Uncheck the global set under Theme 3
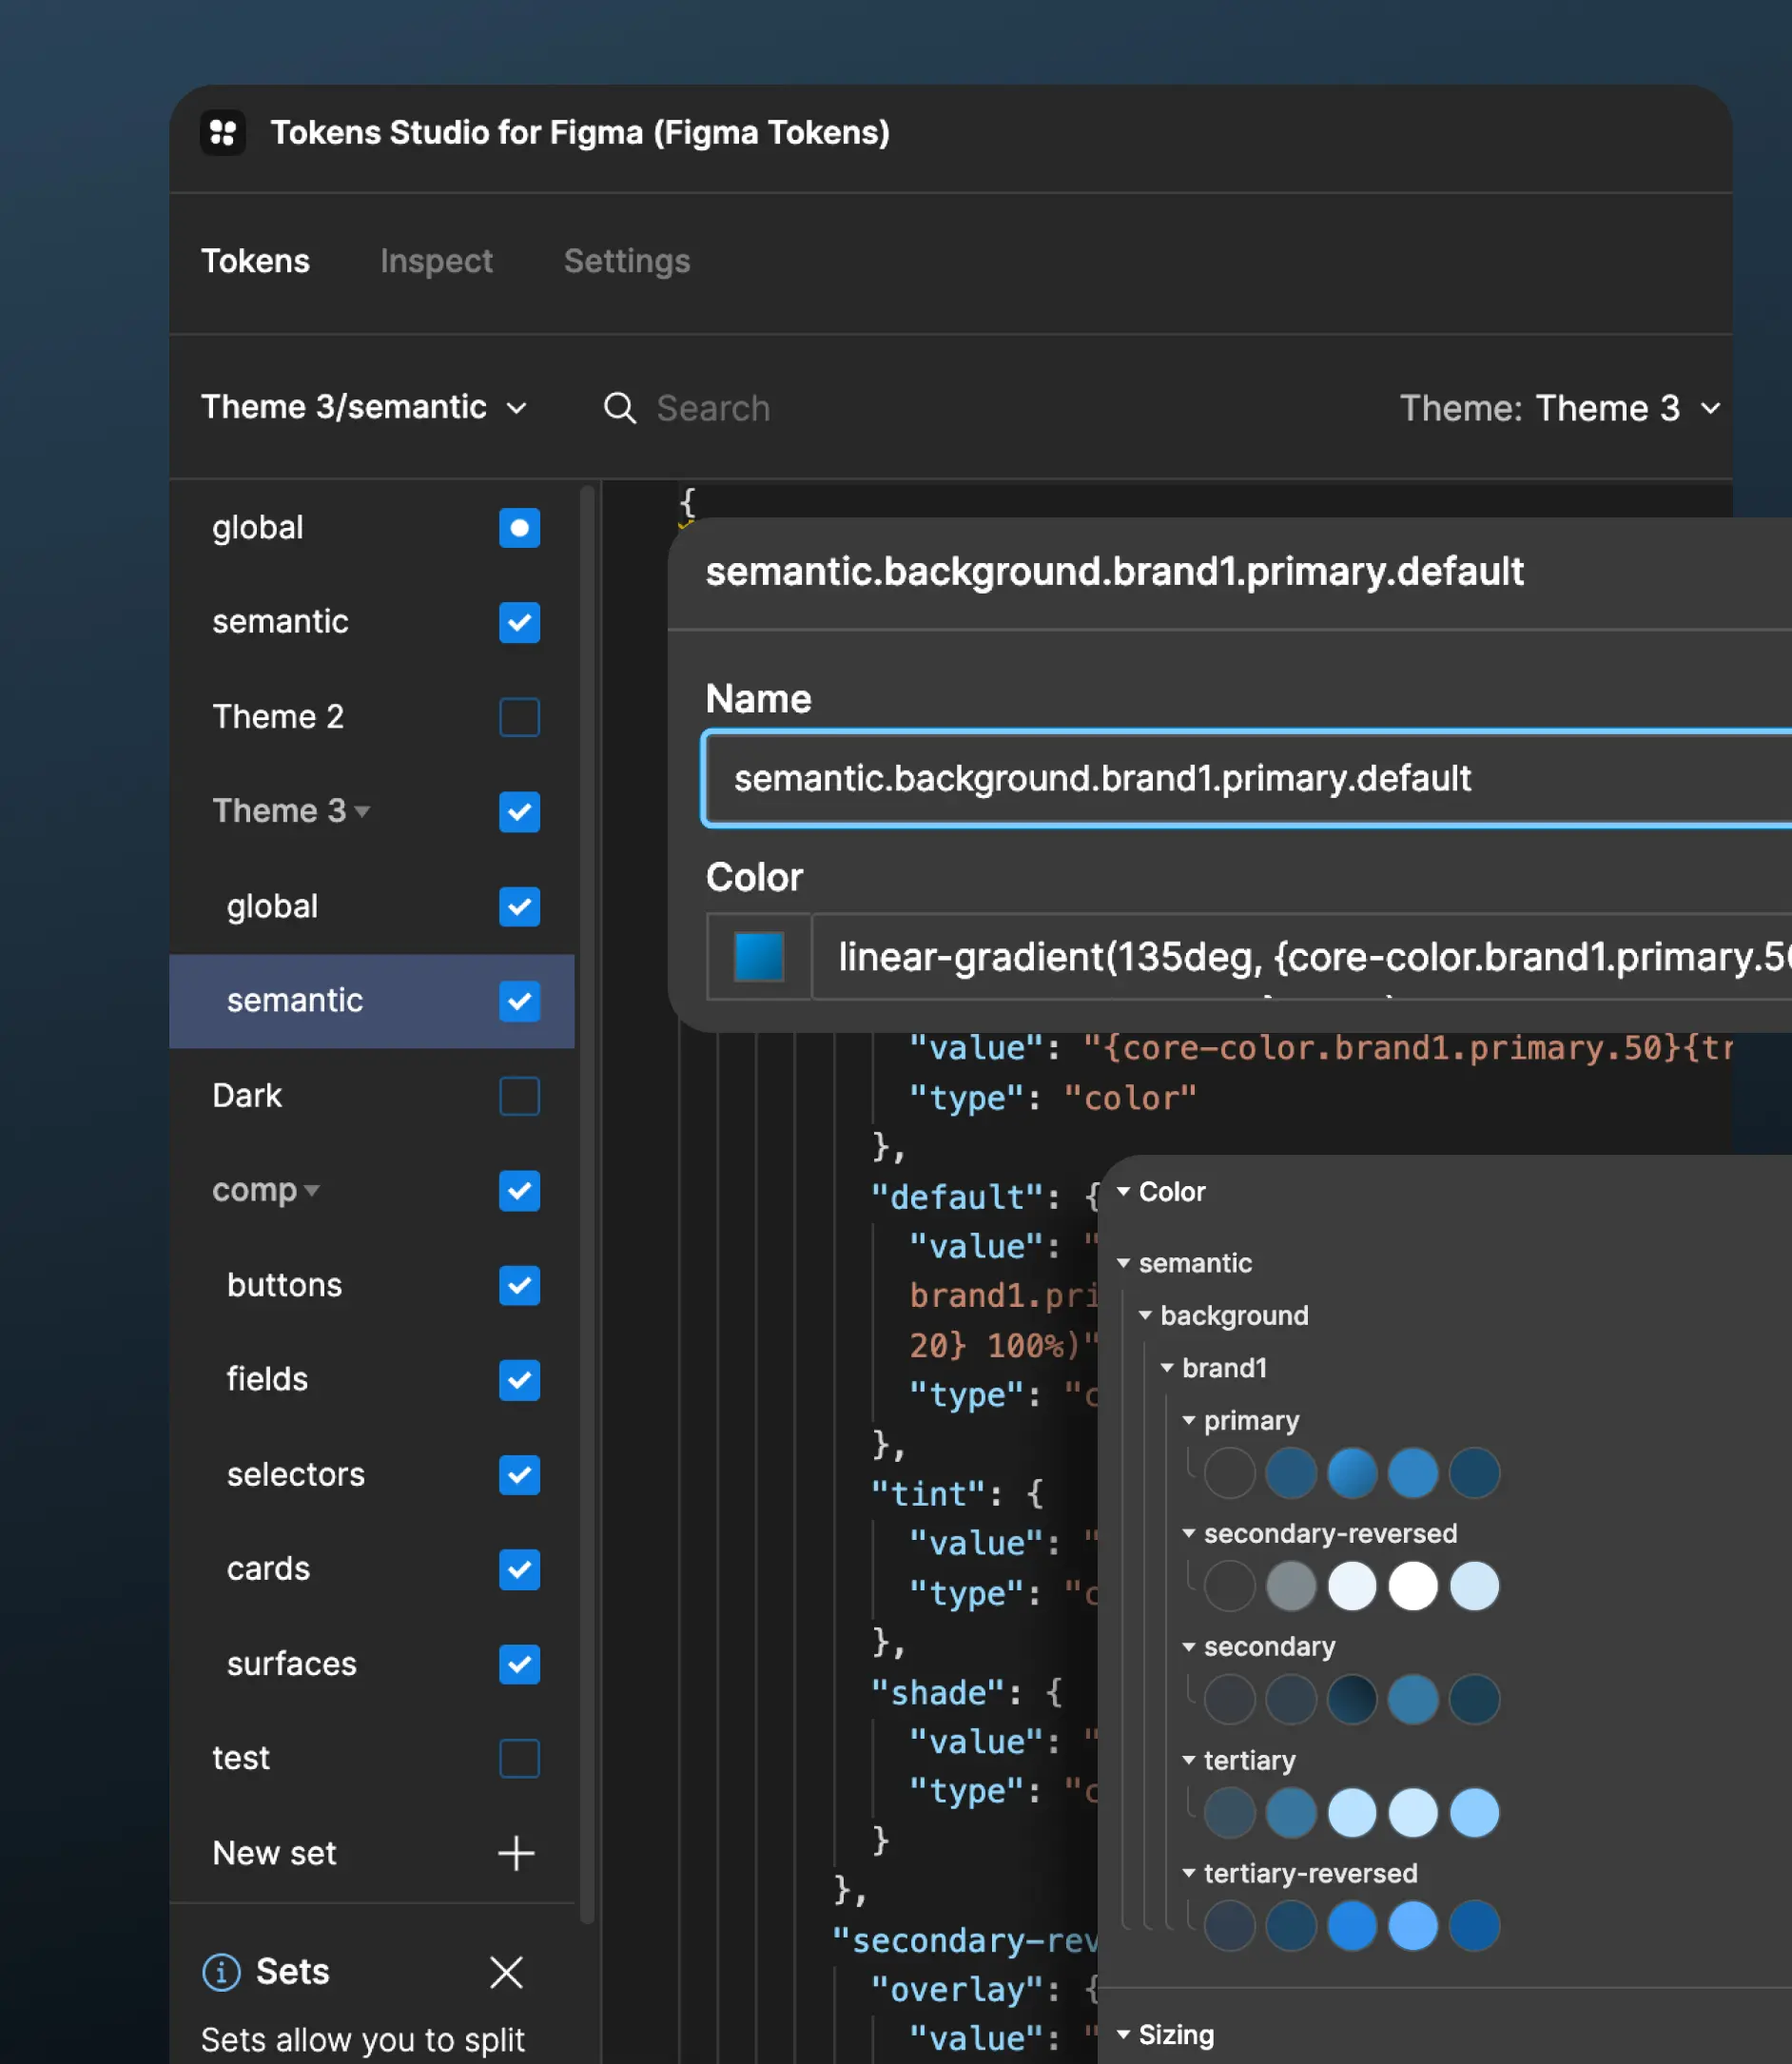Screen dimensions: 1792x2064 pos(519,906)
